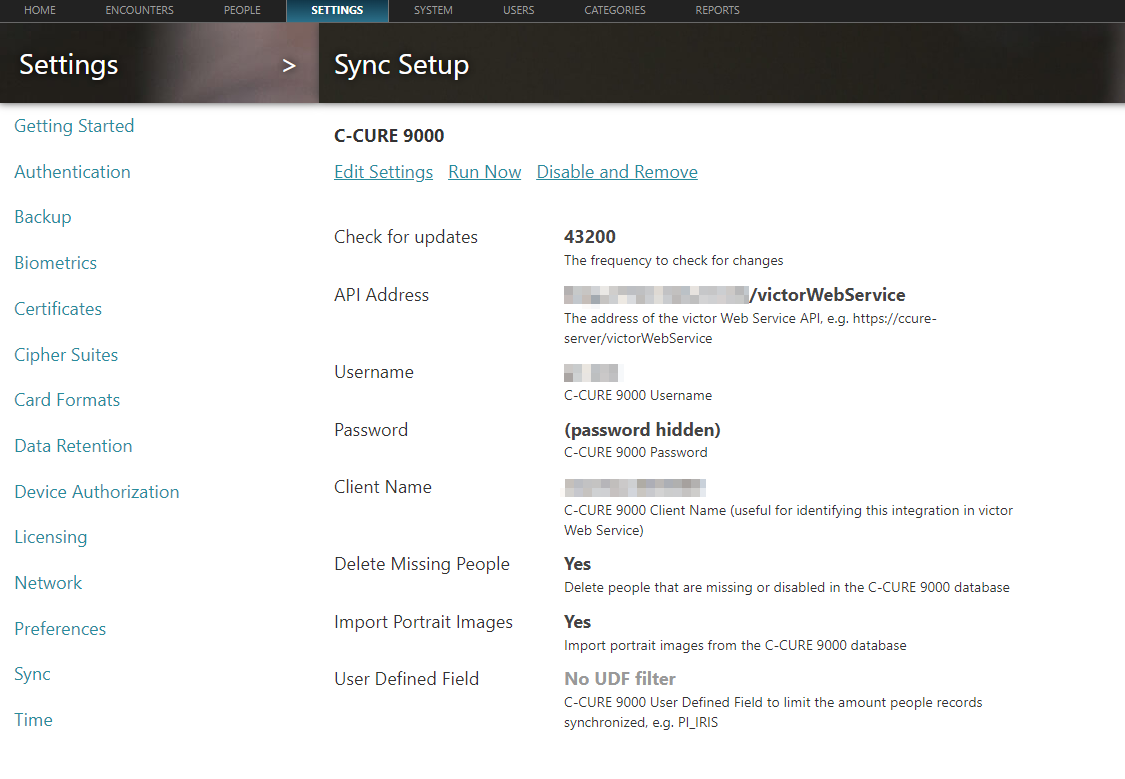Open Getting Started settings page
Image resolution: width=1125 pixels, height=779 pixels.
(74, 126)
